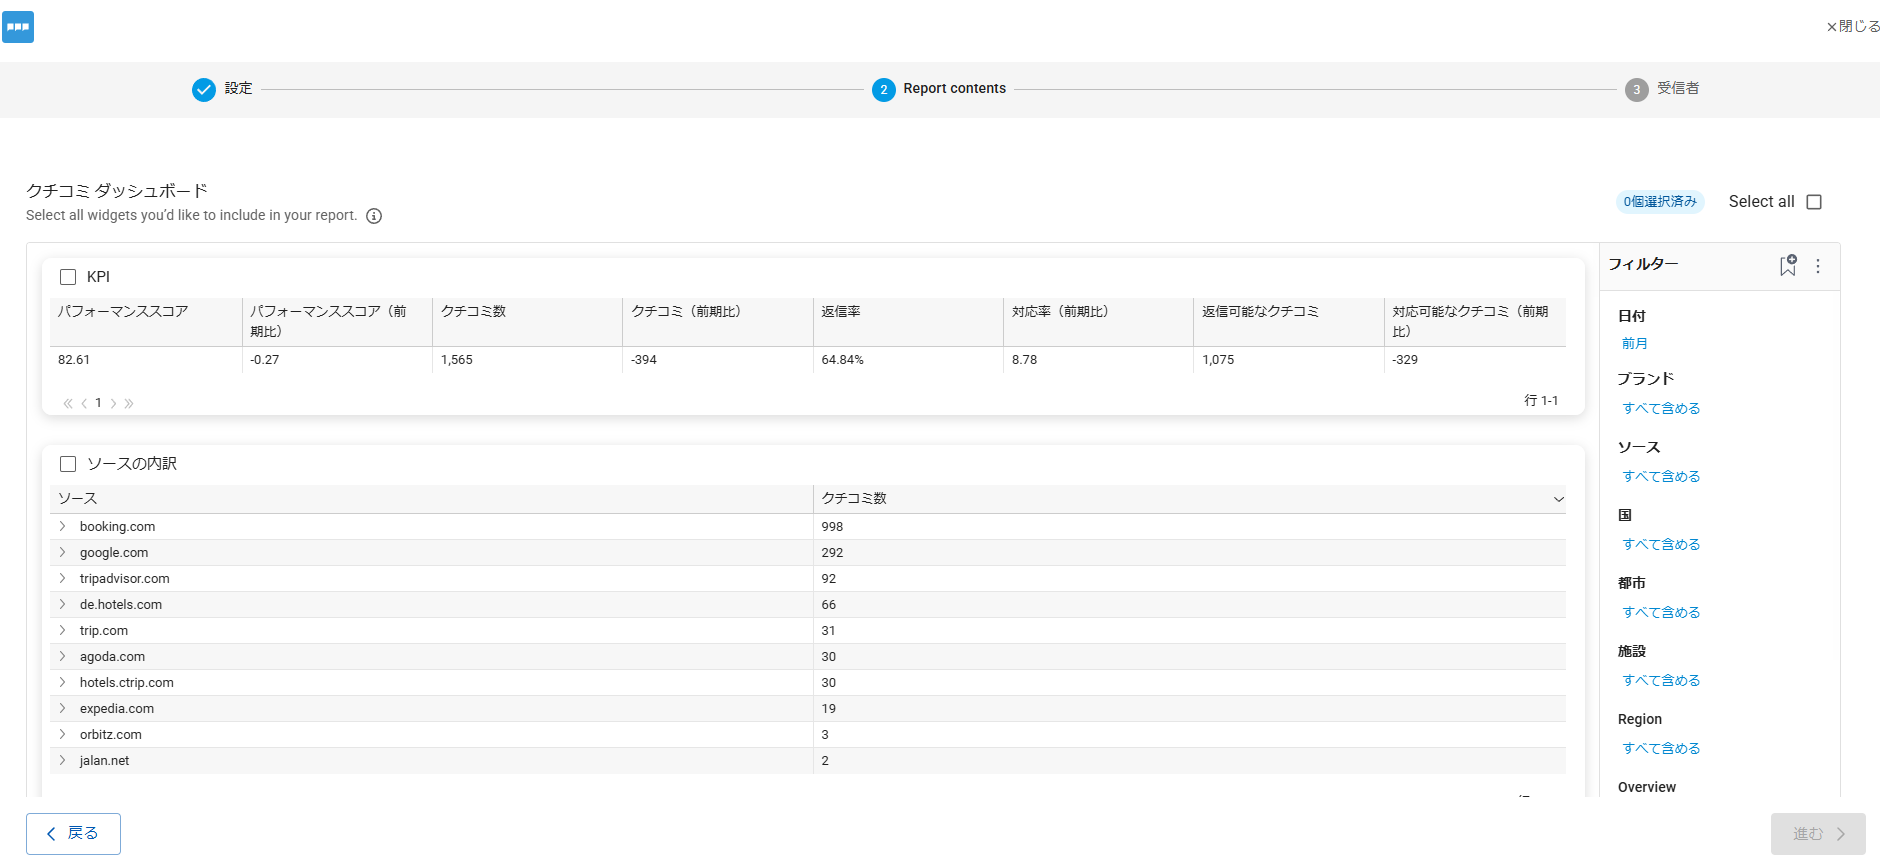Expand jalan.net source row
Image resolution: width=1880 pixels, height=865 pixels.
(x=62, y=760)
